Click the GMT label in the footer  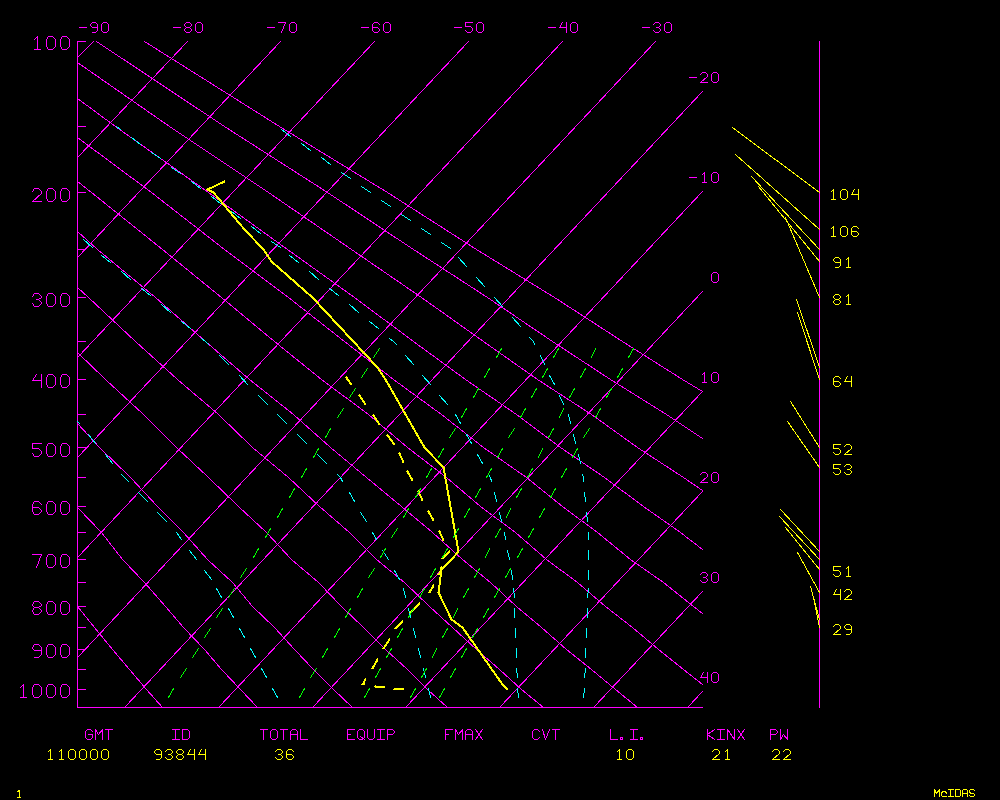point(98,735)
